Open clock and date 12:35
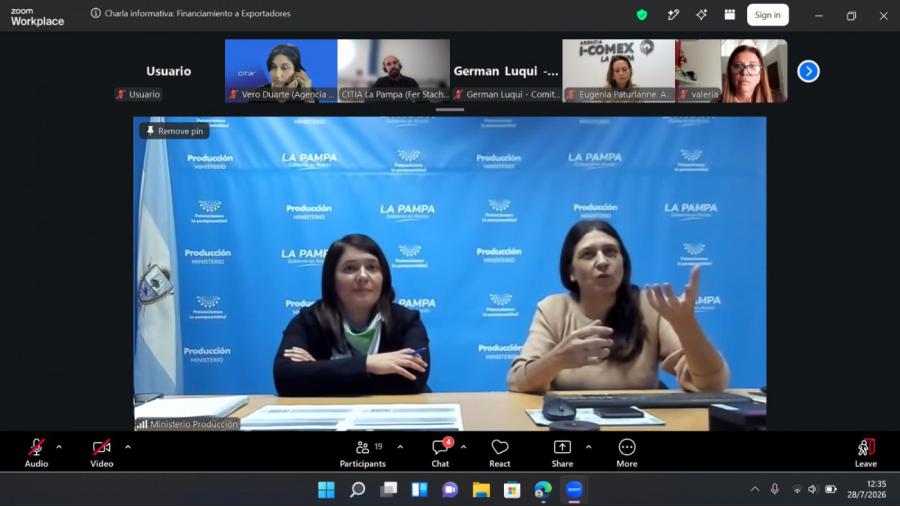 click(x=867, y=489)
